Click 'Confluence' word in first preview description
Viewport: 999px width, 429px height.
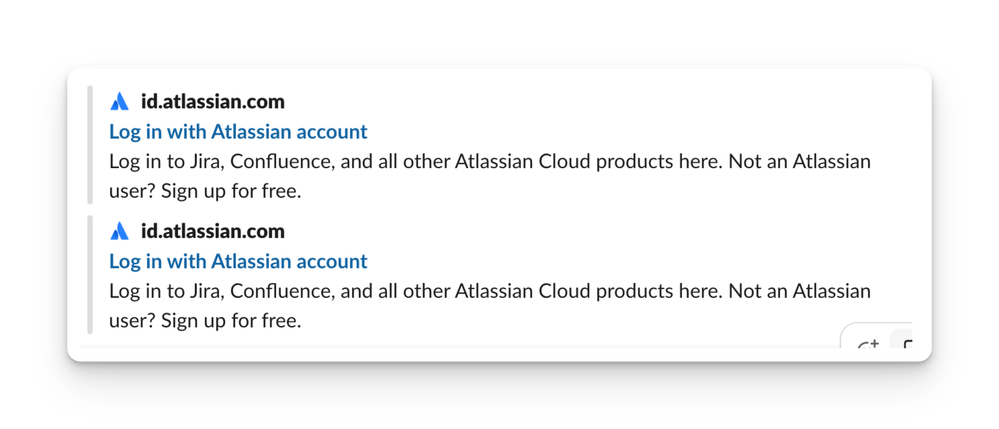(x=282, y=162)
